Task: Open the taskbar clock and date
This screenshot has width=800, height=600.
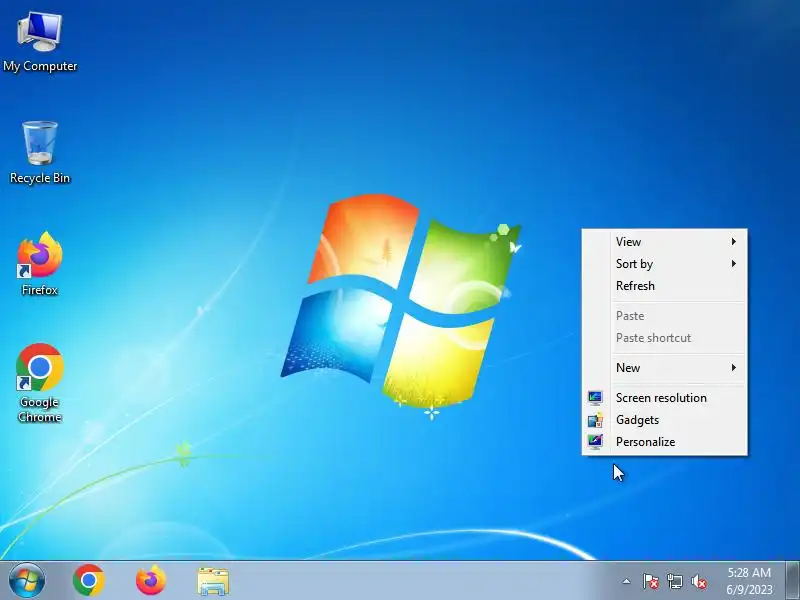Action: [749, 581]
